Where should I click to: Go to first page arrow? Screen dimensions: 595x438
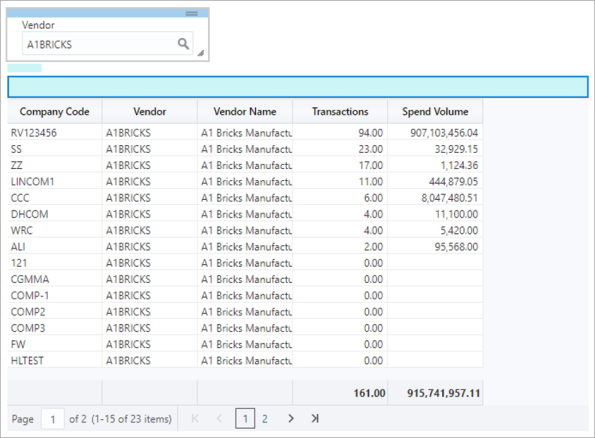tap(195, 419)
